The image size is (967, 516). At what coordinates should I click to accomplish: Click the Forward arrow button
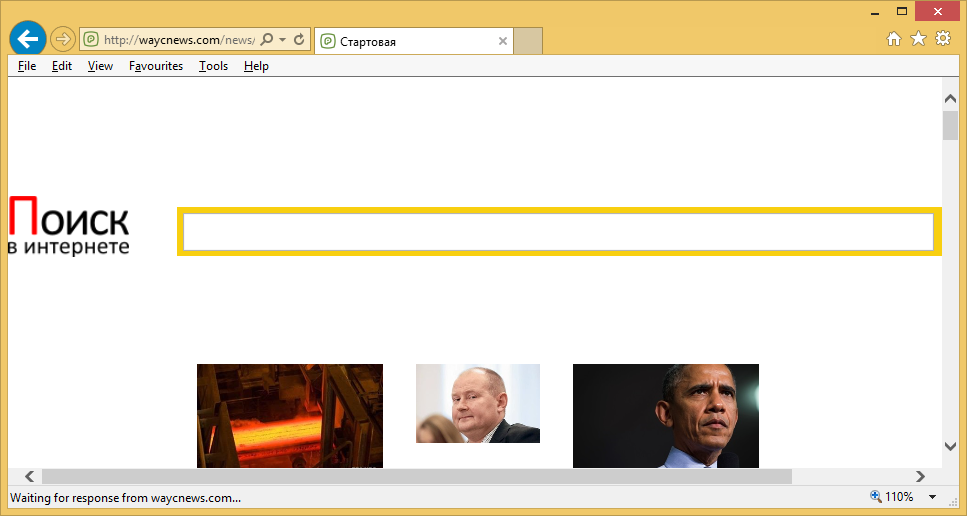click(63, 40)
